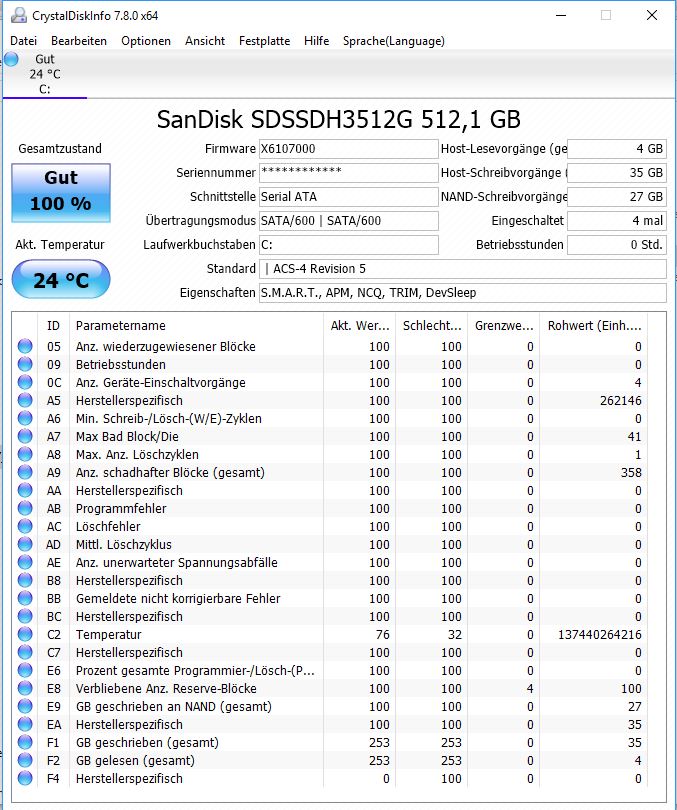
Task: Select the C: drive tab status orb
Action: click(11, 59)
